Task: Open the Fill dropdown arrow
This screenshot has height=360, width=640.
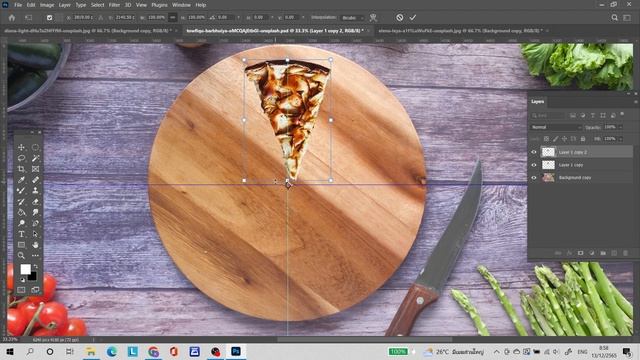Action: [620, 139]
